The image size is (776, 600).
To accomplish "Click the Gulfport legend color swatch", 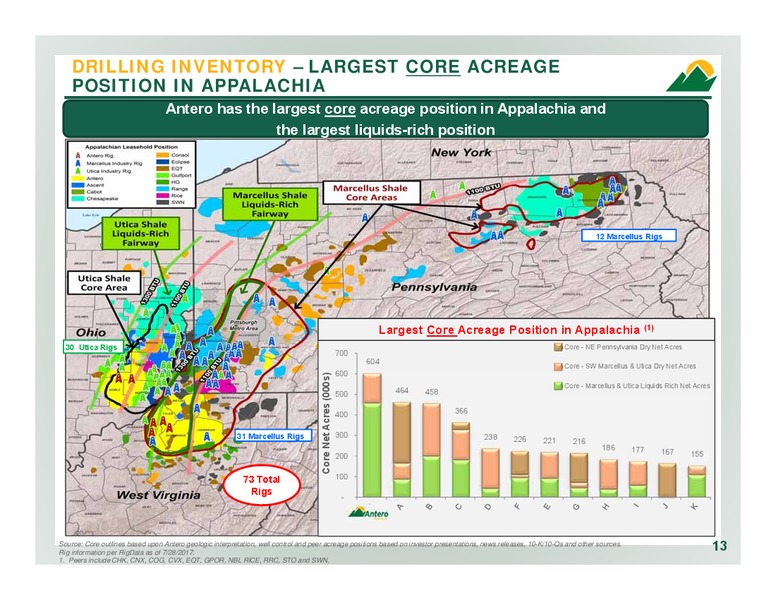I will 163,175.
